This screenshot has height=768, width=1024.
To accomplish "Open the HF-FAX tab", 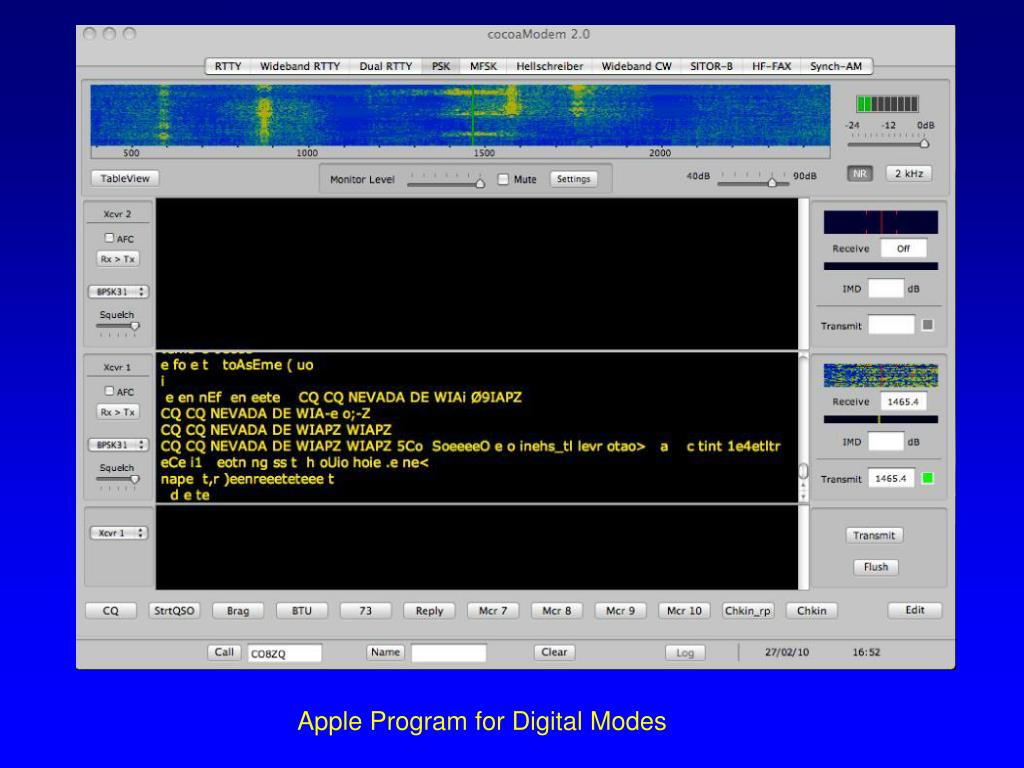I will click(771, 66).
